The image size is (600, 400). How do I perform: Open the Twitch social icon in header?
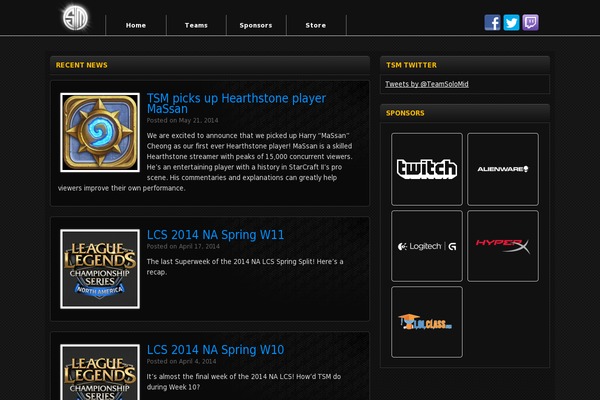530,23
